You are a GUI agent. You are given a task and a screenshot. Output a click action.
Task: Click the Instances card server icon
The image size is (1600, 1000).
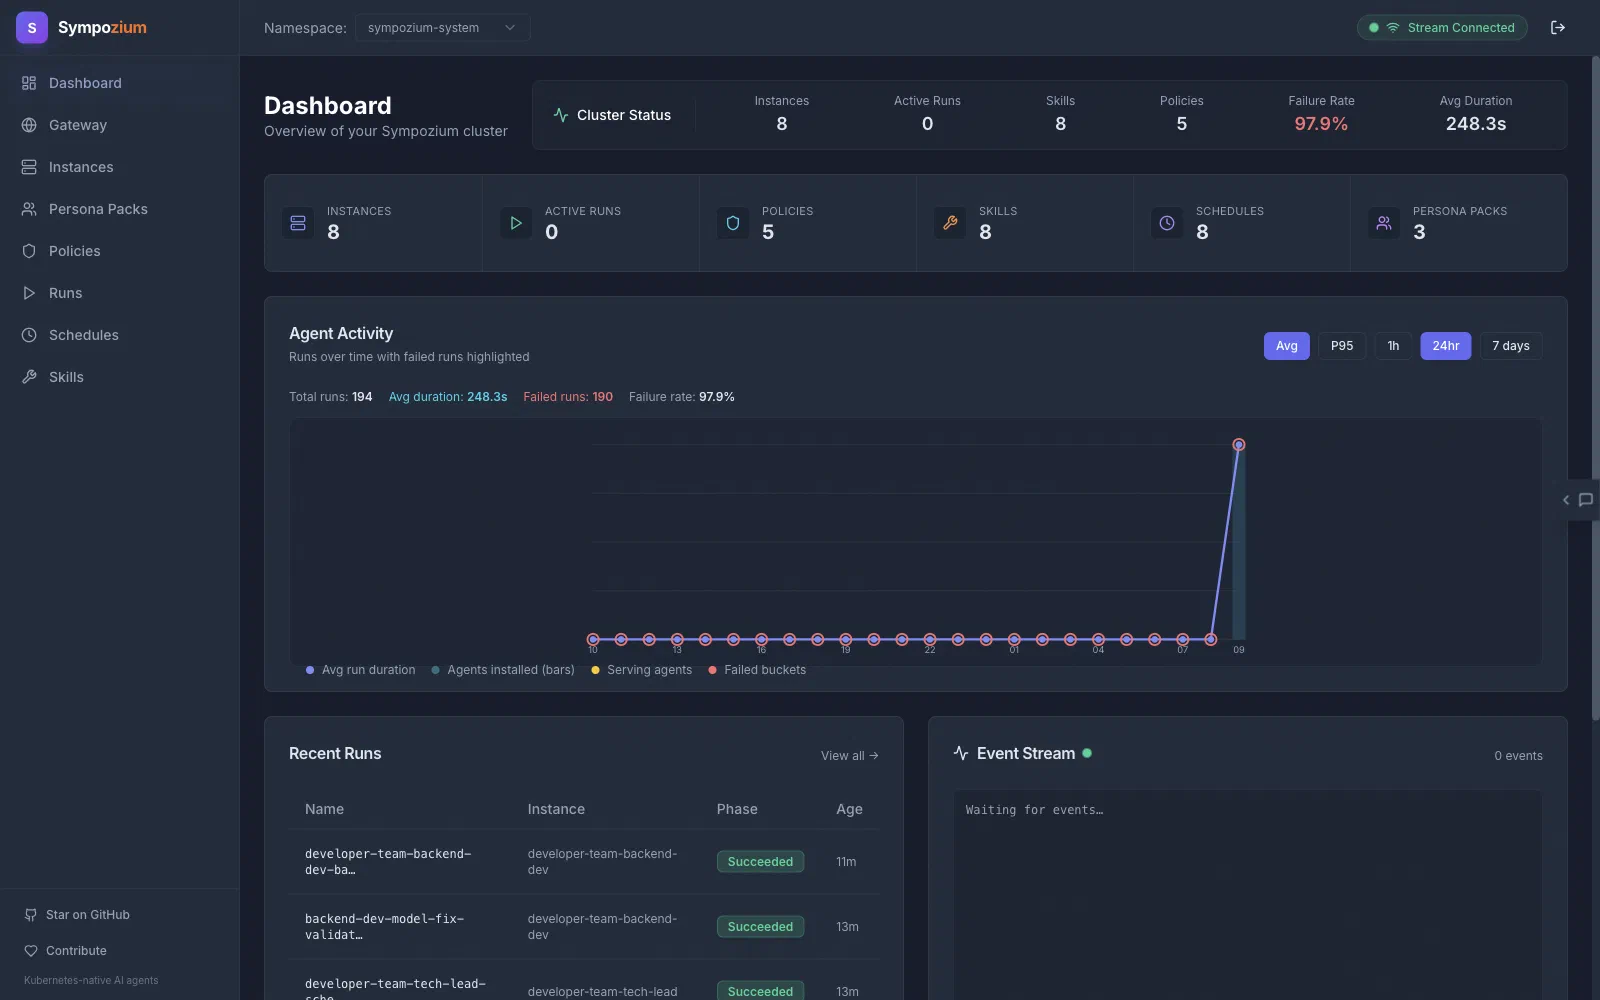(298, 223)
